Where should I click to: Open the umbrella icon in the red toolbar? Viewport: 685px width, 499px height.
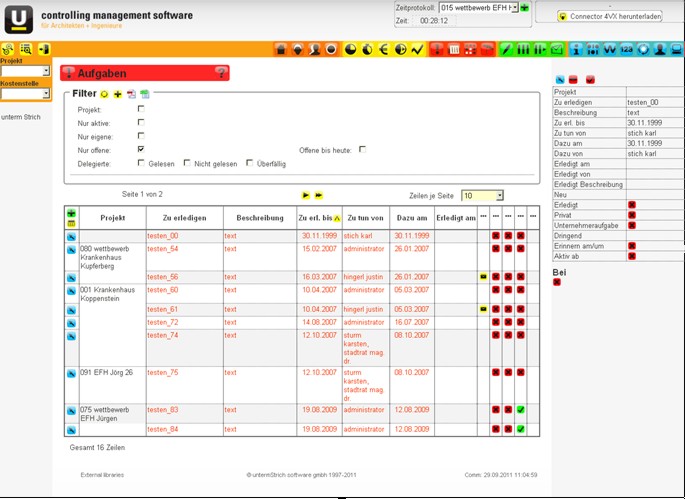click(487, 49)
